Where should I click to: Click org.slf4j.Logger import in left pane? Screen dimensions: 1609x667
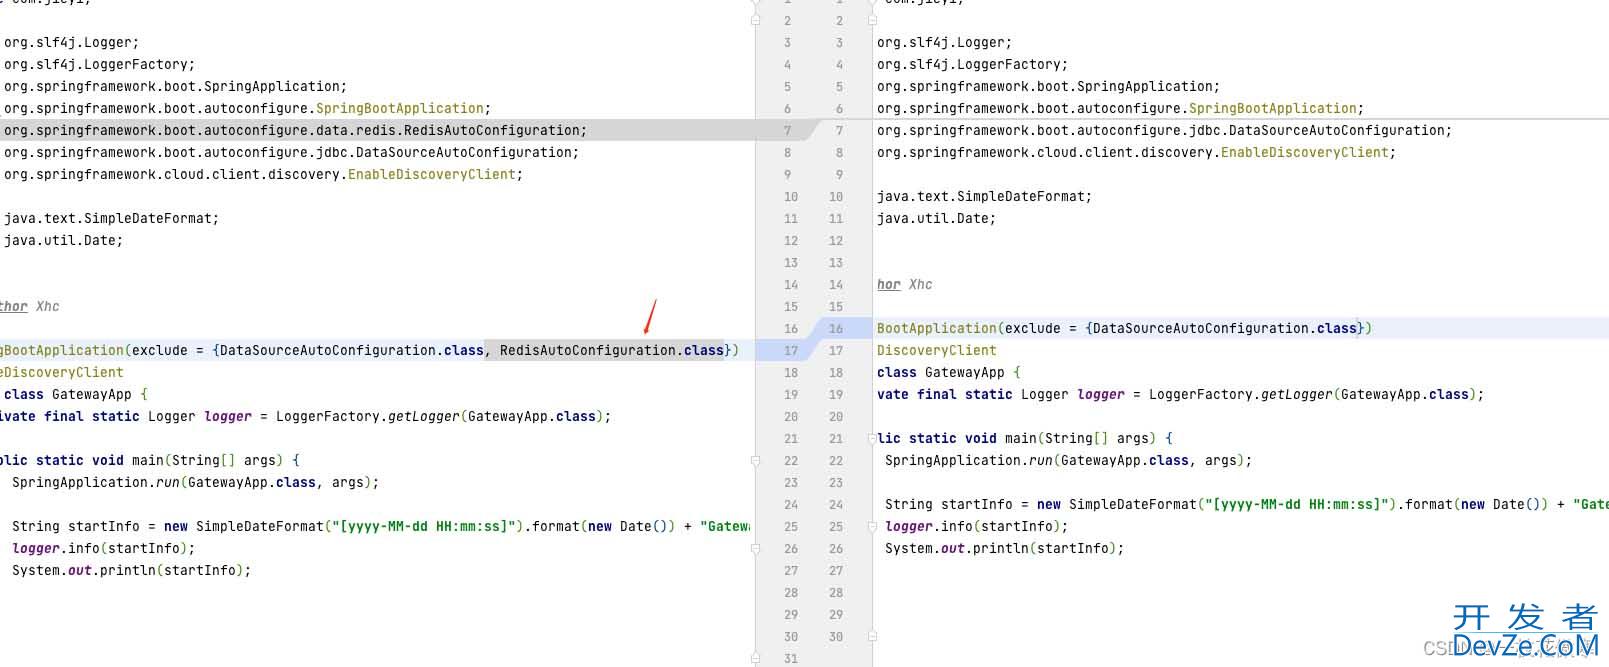coord(71,42)
